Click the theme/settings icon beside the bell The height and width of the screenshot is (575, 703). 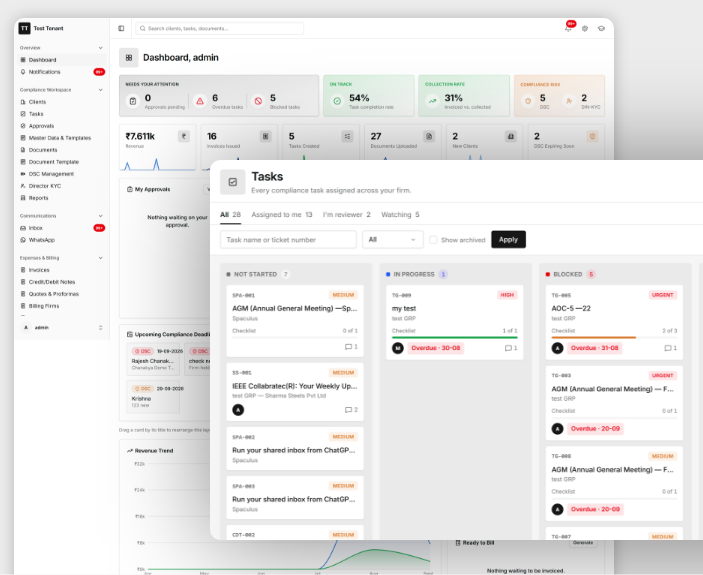[585, 28]
